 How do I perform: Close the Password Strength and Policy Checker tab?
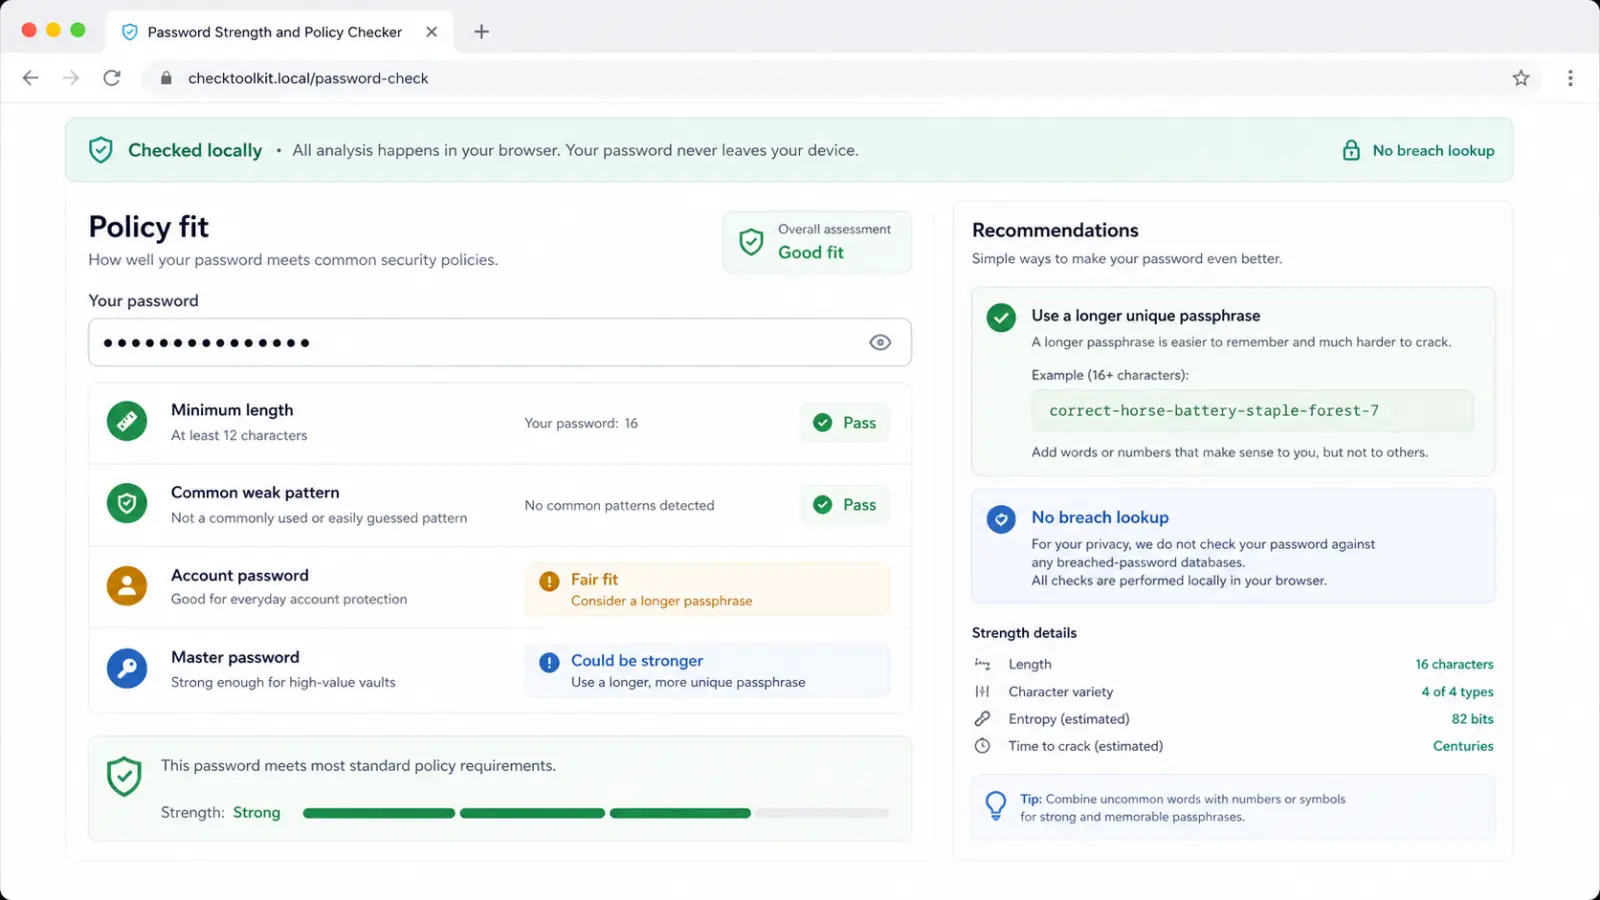pyautogui.click(x=432, y=32)
